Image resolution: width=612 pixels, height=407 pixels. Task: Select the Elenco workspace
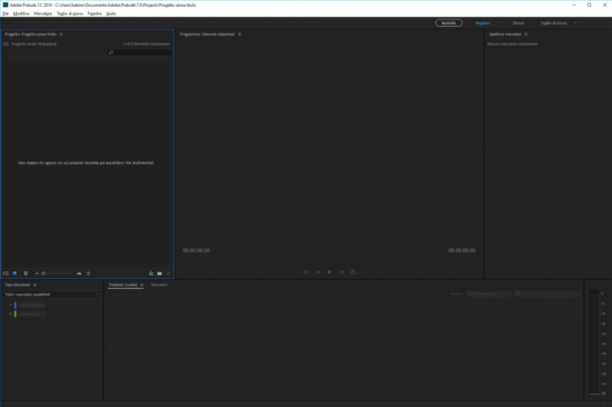click(518, 23)
